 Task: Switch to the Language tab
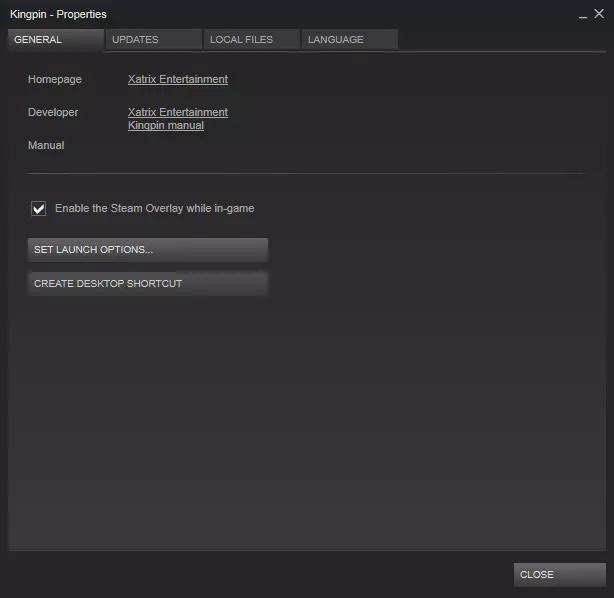click(350, 40)
